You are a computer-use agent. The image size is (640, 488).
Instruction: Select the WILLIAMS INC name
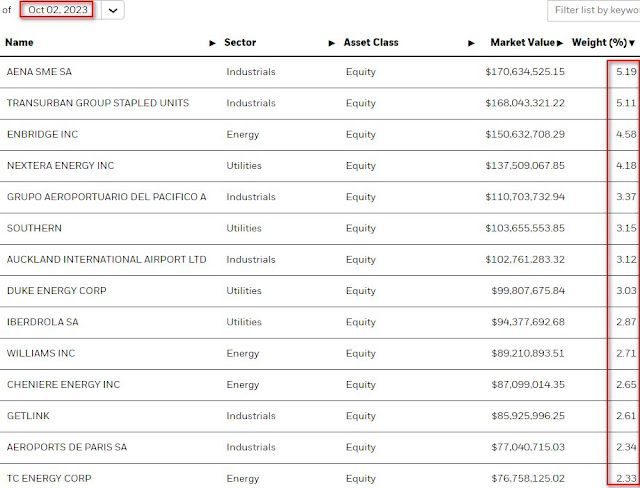pos(41,353)
